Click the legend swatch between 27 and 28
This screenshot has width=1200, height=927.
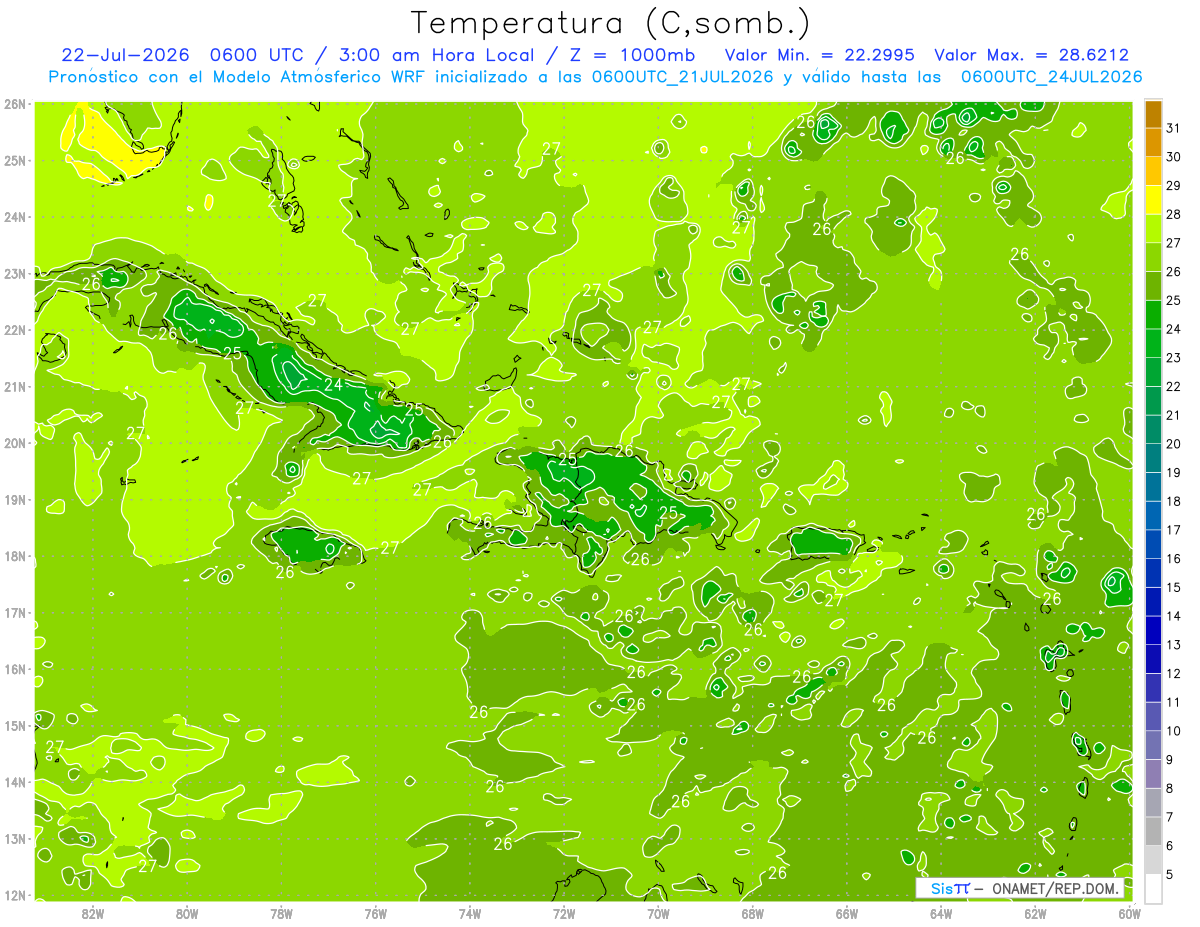[1153, 228]
